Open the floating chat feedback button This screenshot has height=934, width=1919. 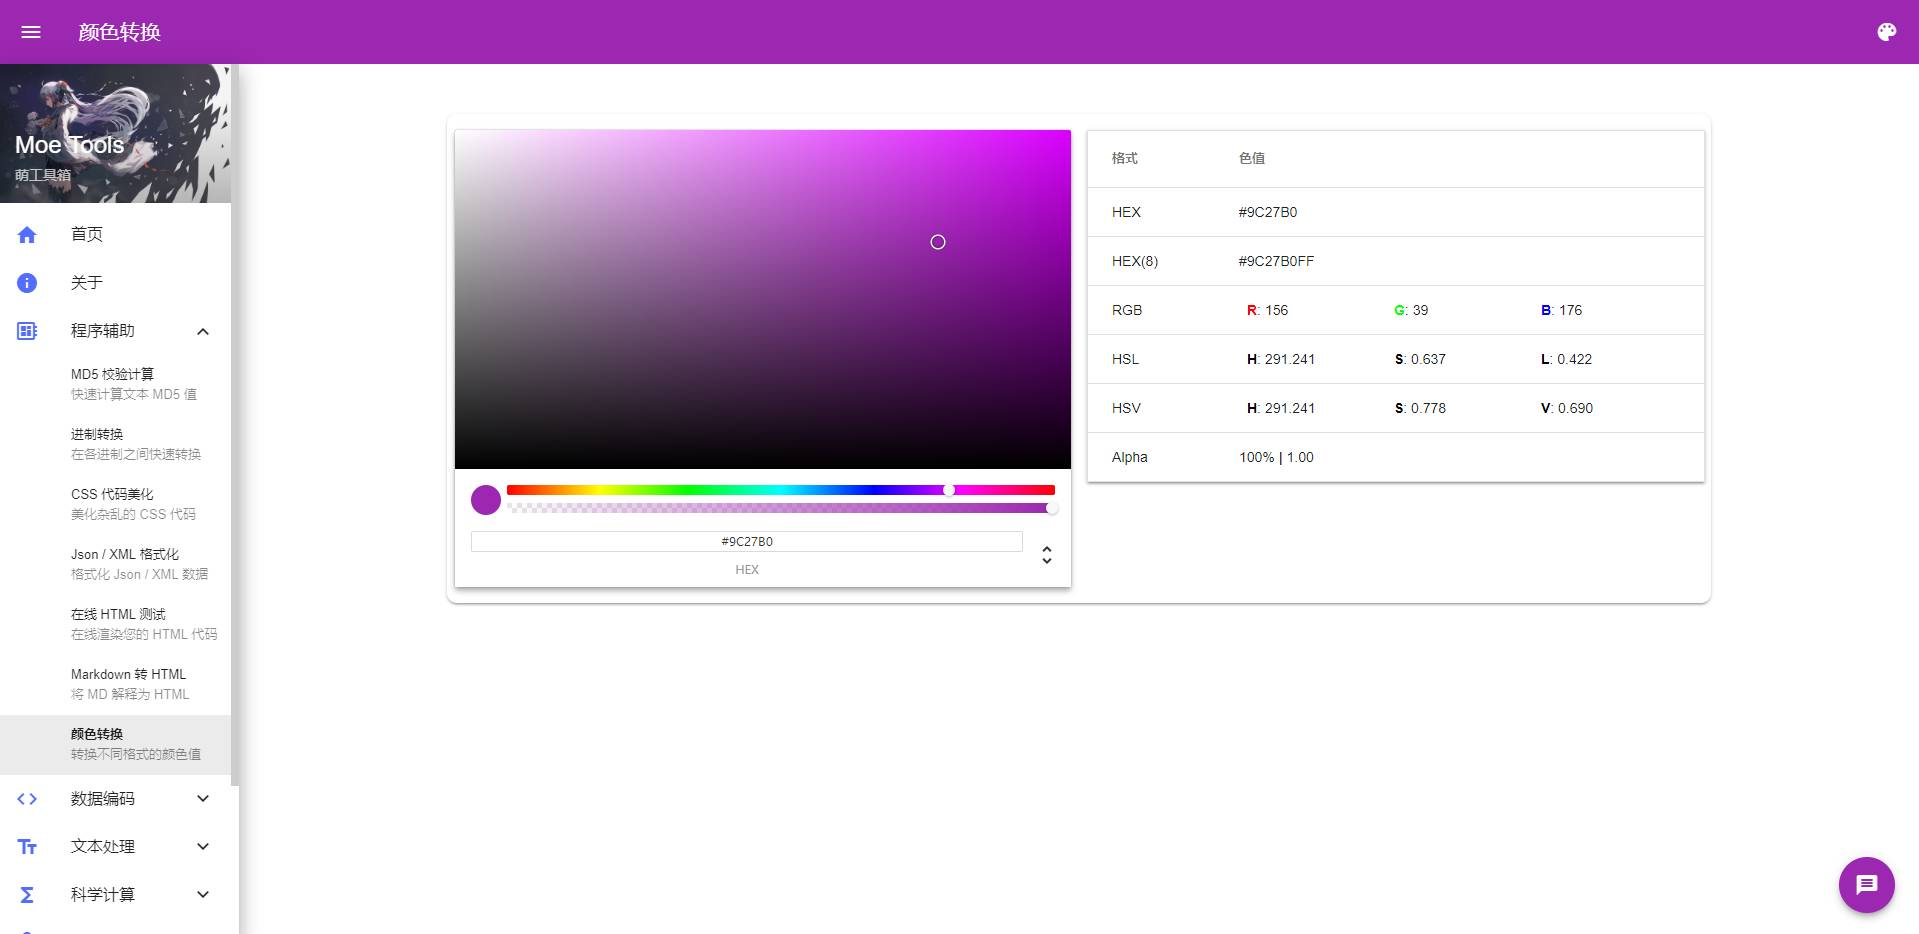(1866, 885)
